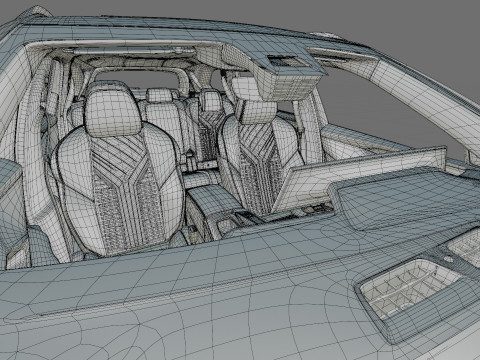Select the rear middle seat headrest
This screenshot has height=360, width=480.
(159, 95)
